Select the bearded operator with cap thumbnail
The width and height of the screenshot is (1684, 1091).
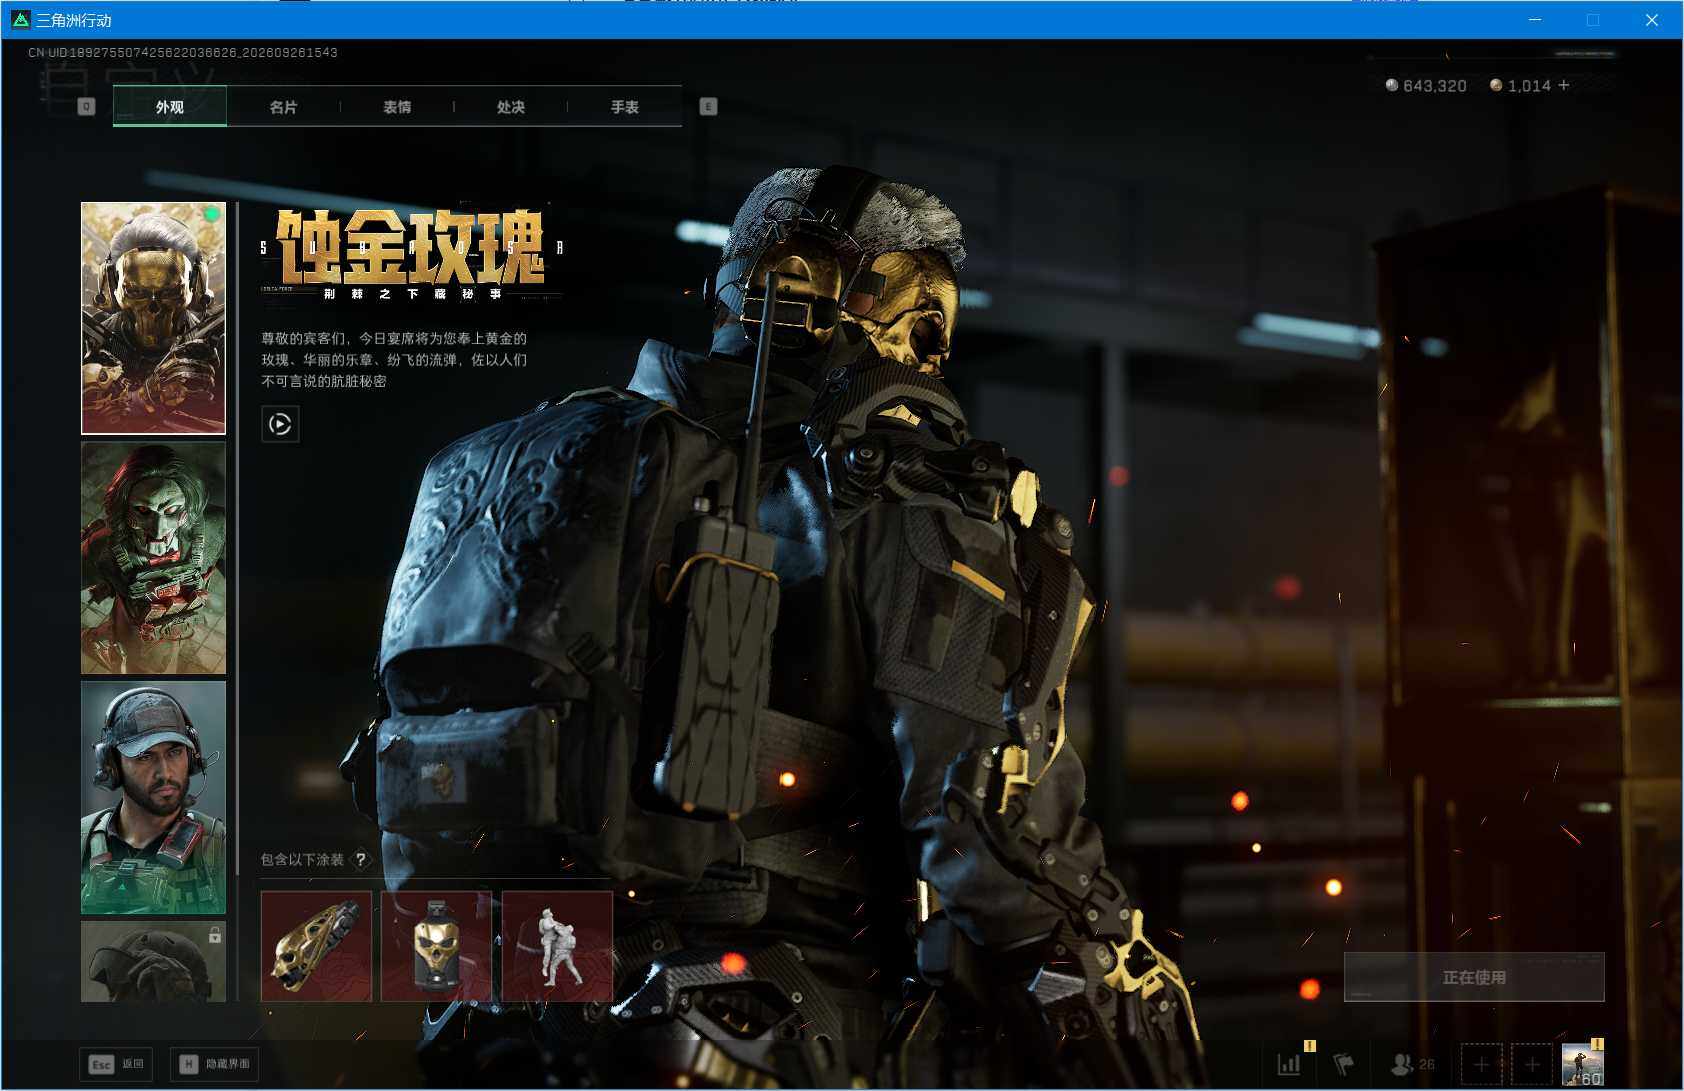(153, 798)
